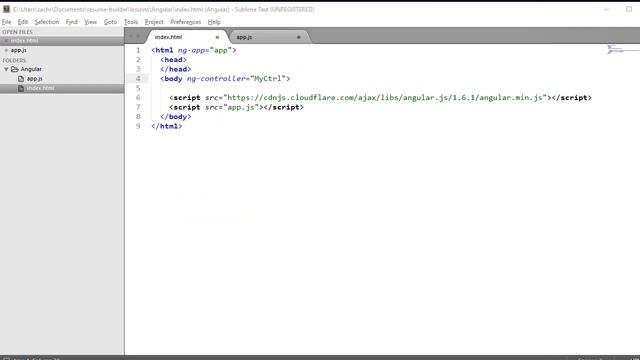
Task: Open the File menu
Action: [7, 22]
